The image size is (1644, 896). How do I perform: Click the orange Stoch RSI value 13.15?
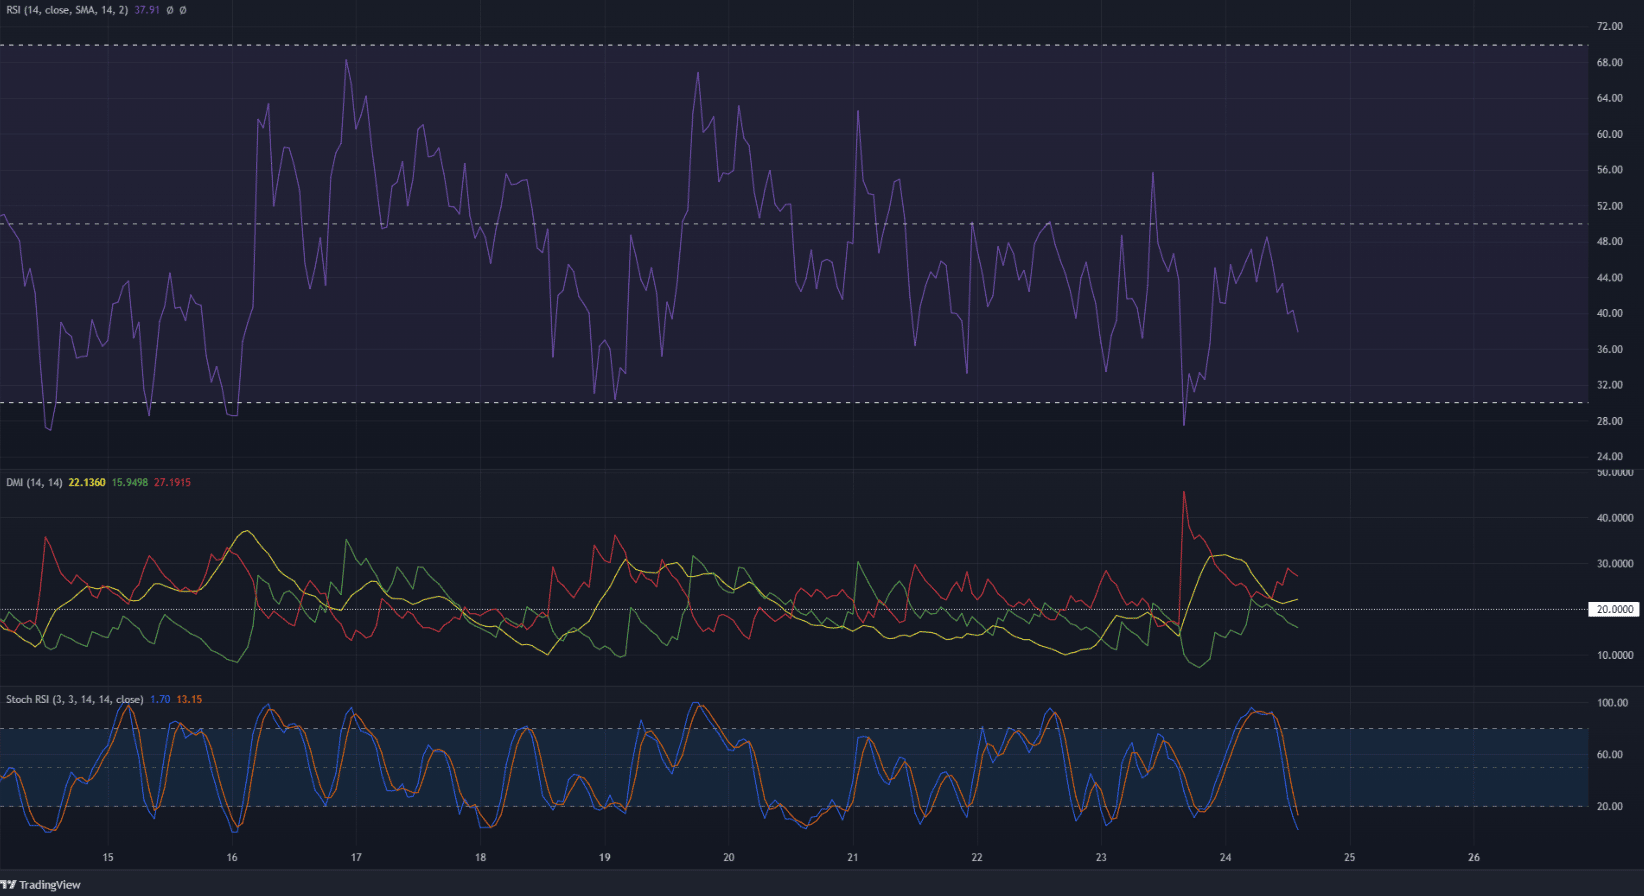pos(189,699)
